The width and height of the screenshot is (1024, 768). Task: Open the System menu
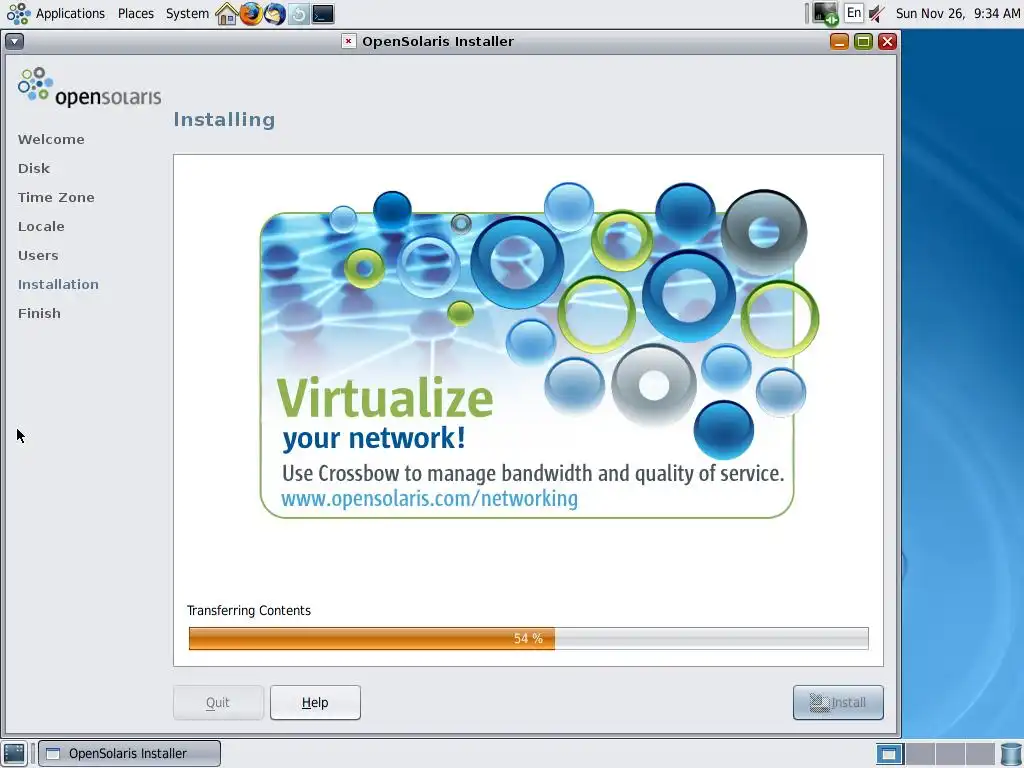pyautogui.click(x=187, y=14)
